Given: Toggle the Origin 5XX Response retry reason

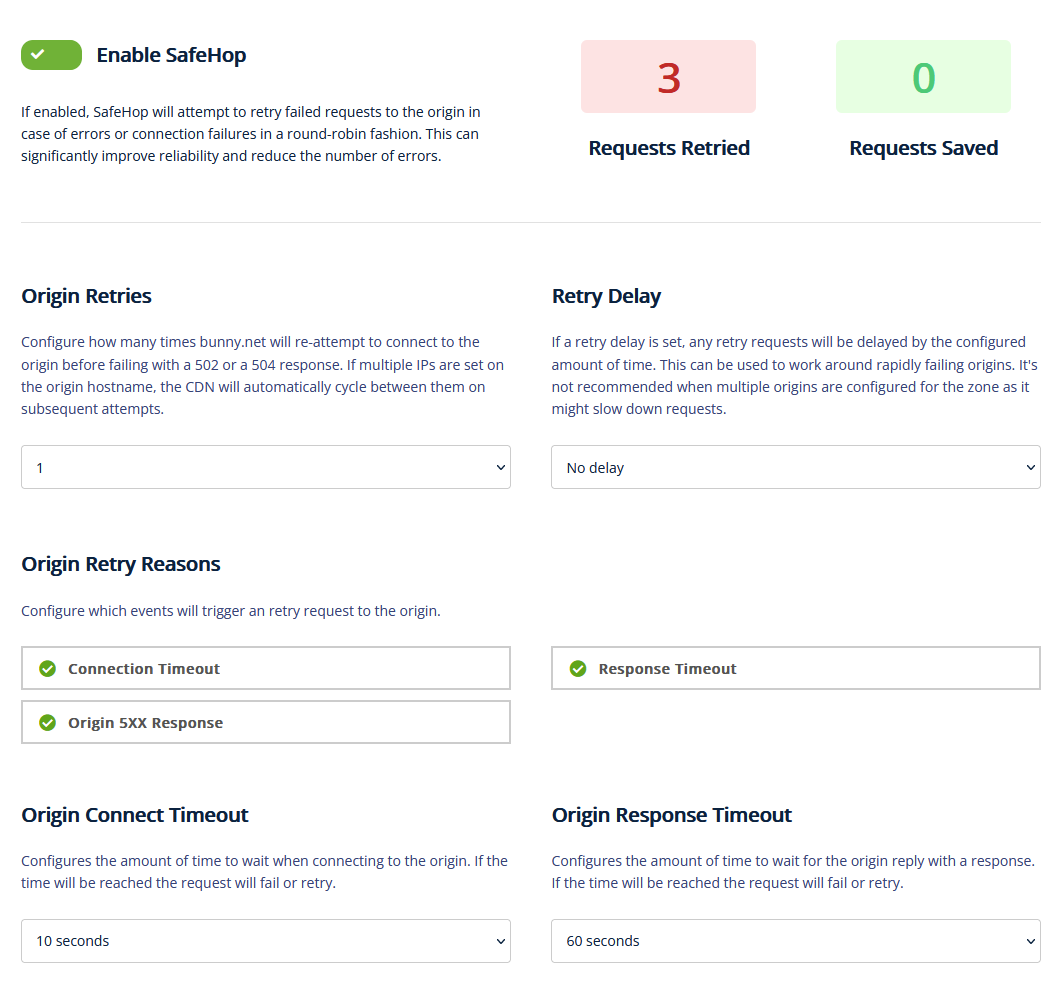Looking at the screenshot, I should (x=265, y=723).
